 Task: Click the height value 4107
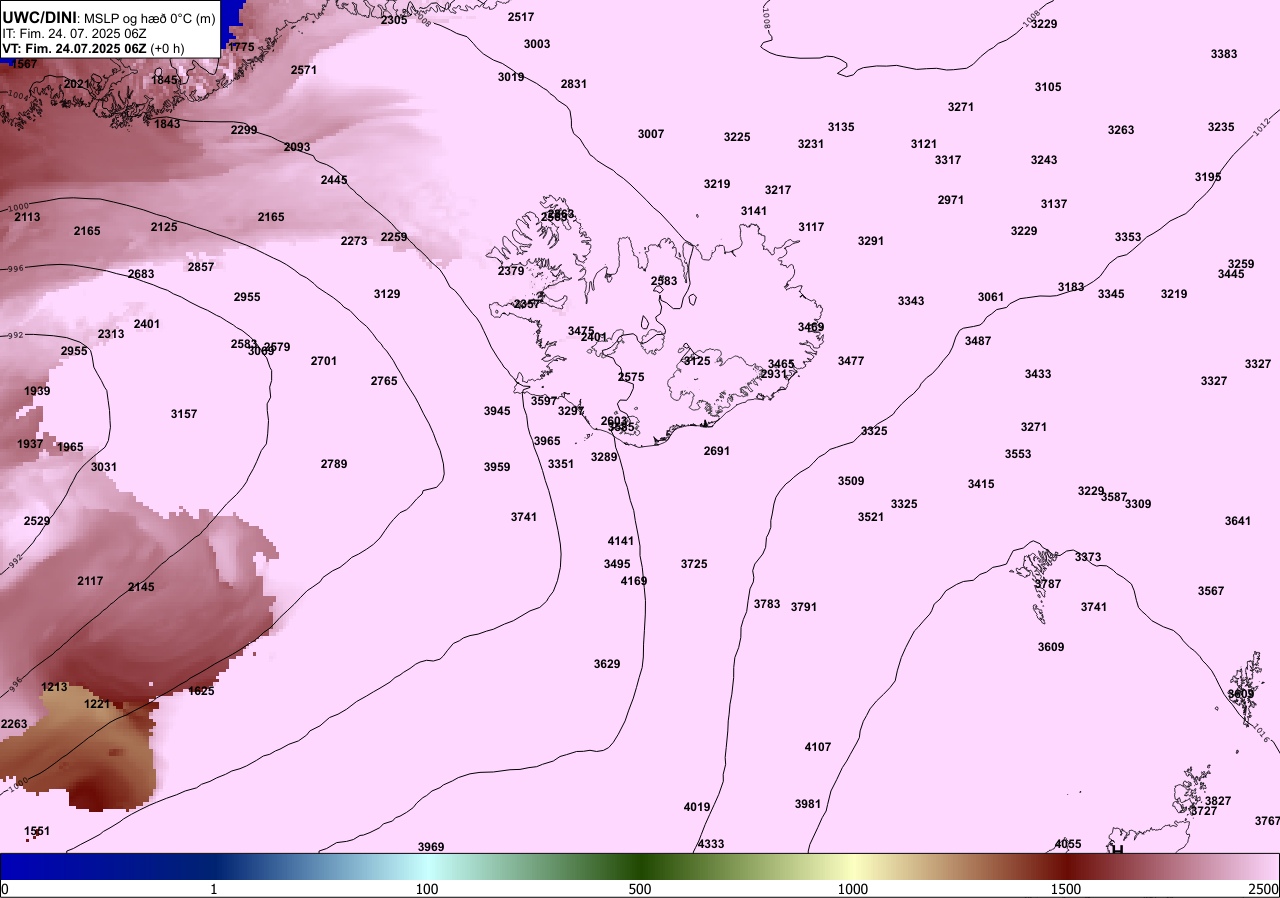tap(818, 747)
